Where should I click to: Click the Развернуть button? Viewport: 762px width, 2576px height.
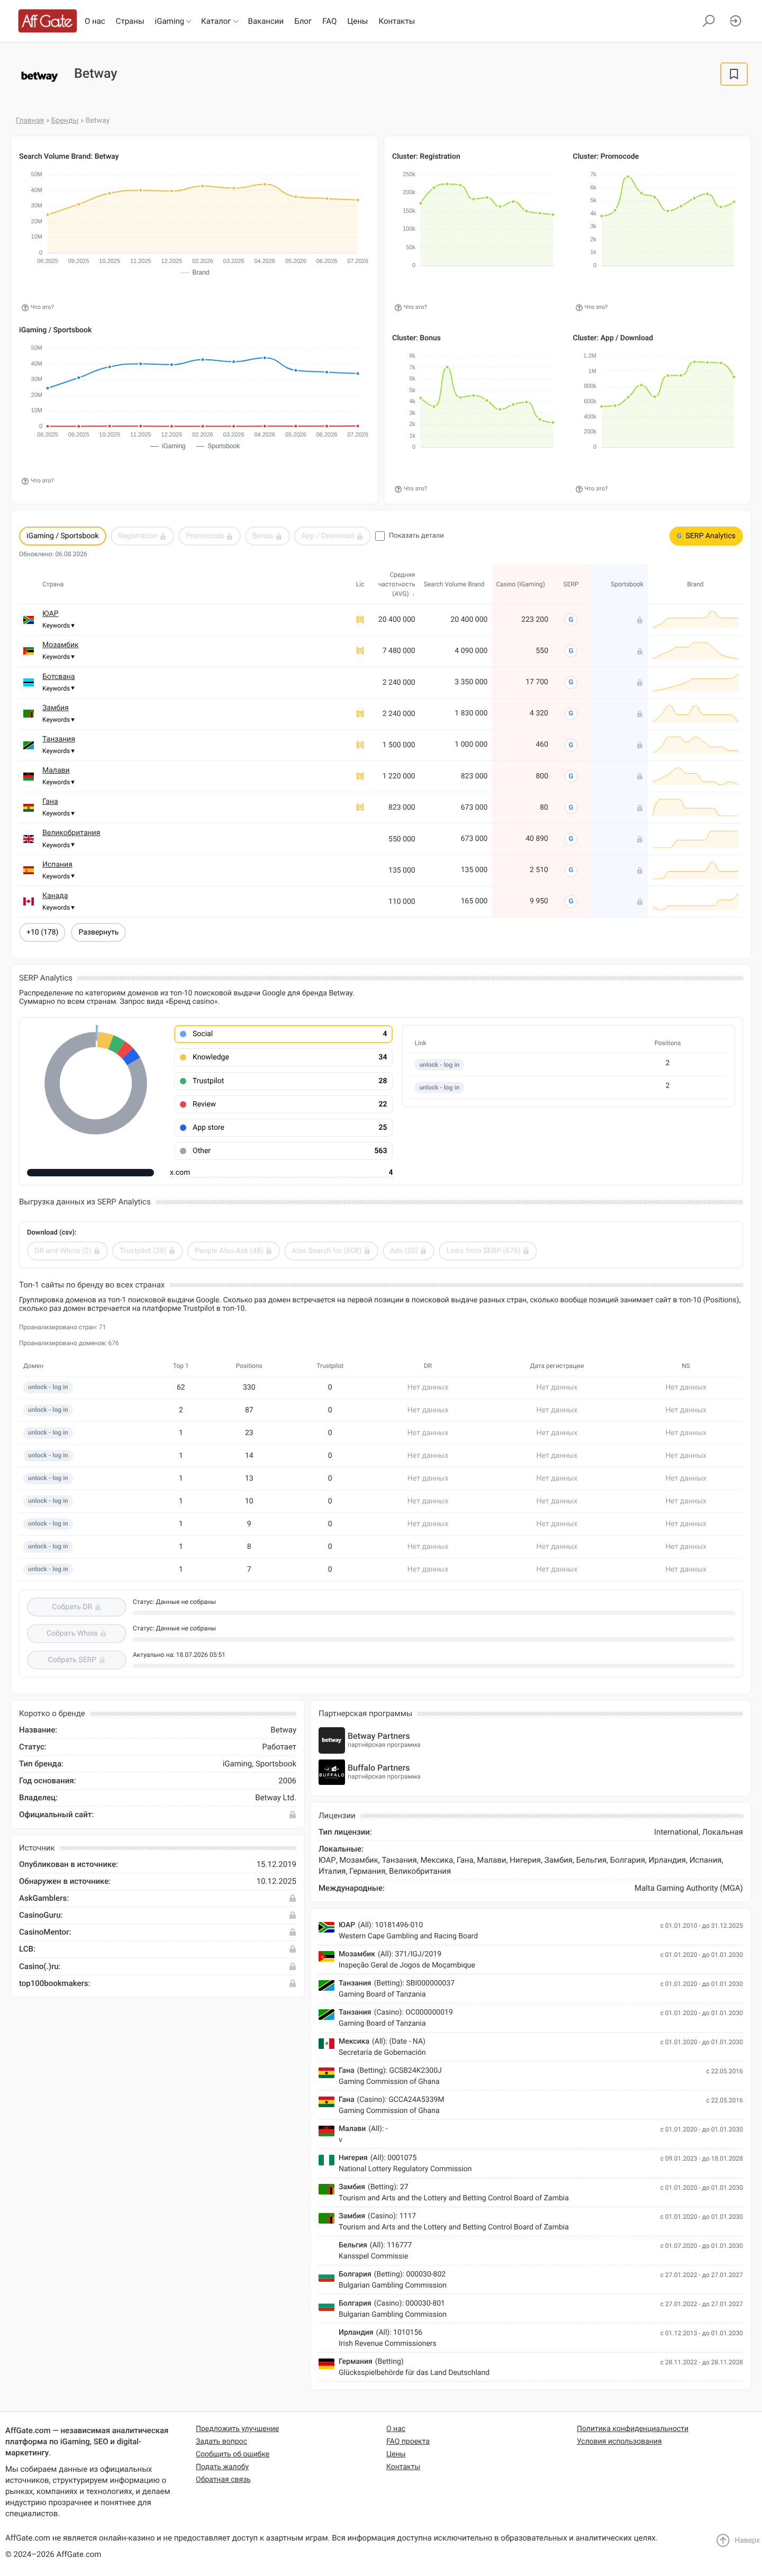pos(98,932)
